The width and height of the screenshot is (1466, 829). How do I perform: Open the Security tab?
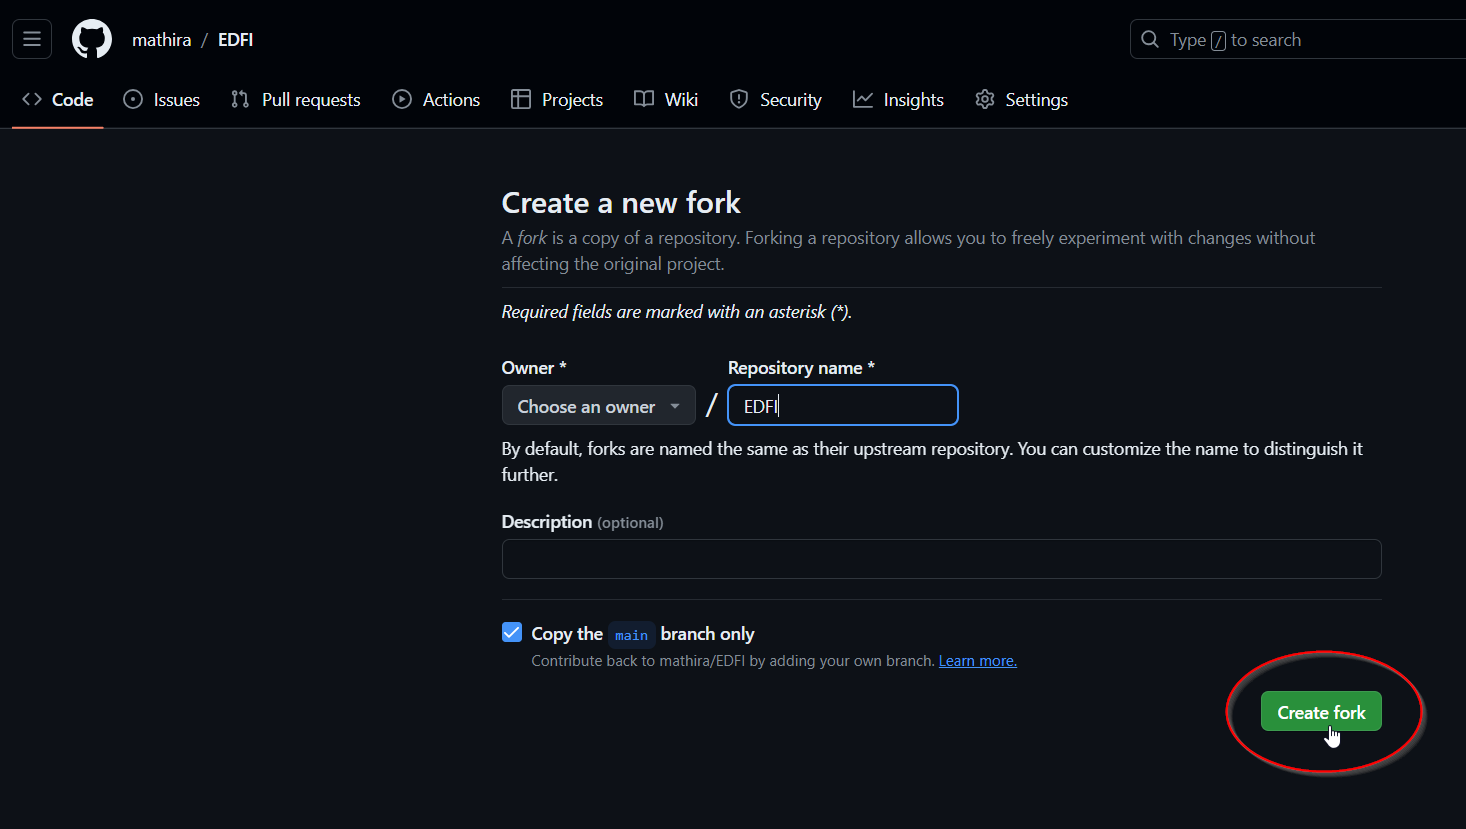[x=776, y=100]
